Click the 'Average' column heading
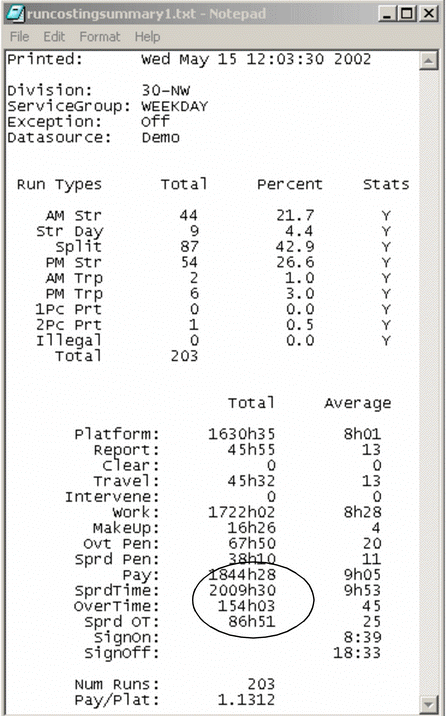This screenshot has height=716, width=447. click(358, 404)
